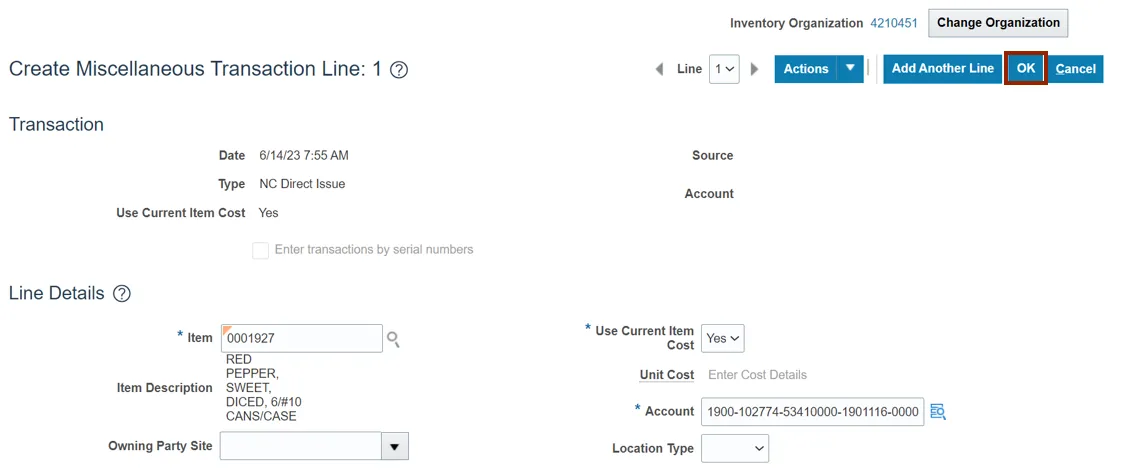The width and height of the screenshot is (1122, 475).
Task: Go to previous line arrow
Action: pos(659,69)
